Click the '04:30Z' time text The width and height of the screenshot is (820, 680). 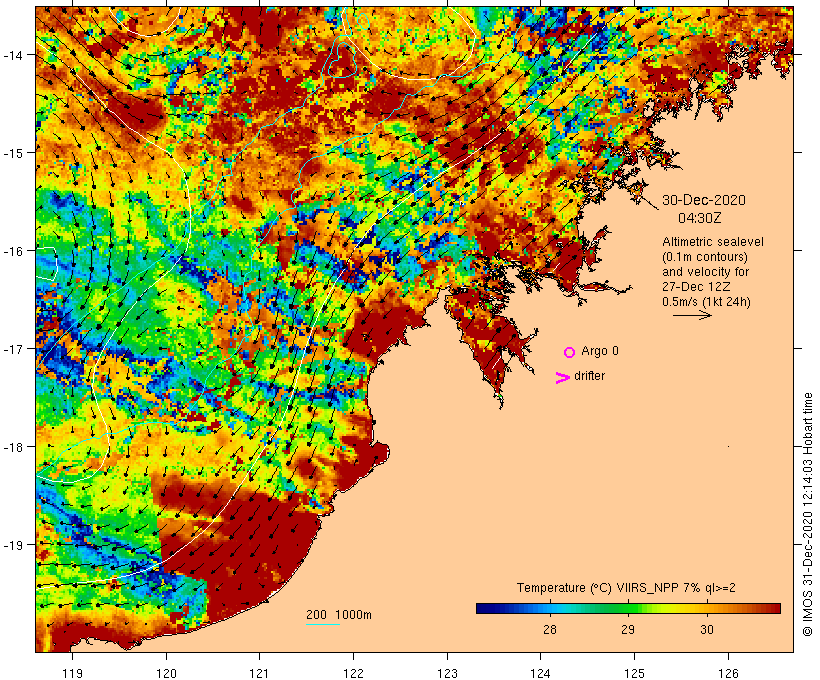(x=699, y=218)
